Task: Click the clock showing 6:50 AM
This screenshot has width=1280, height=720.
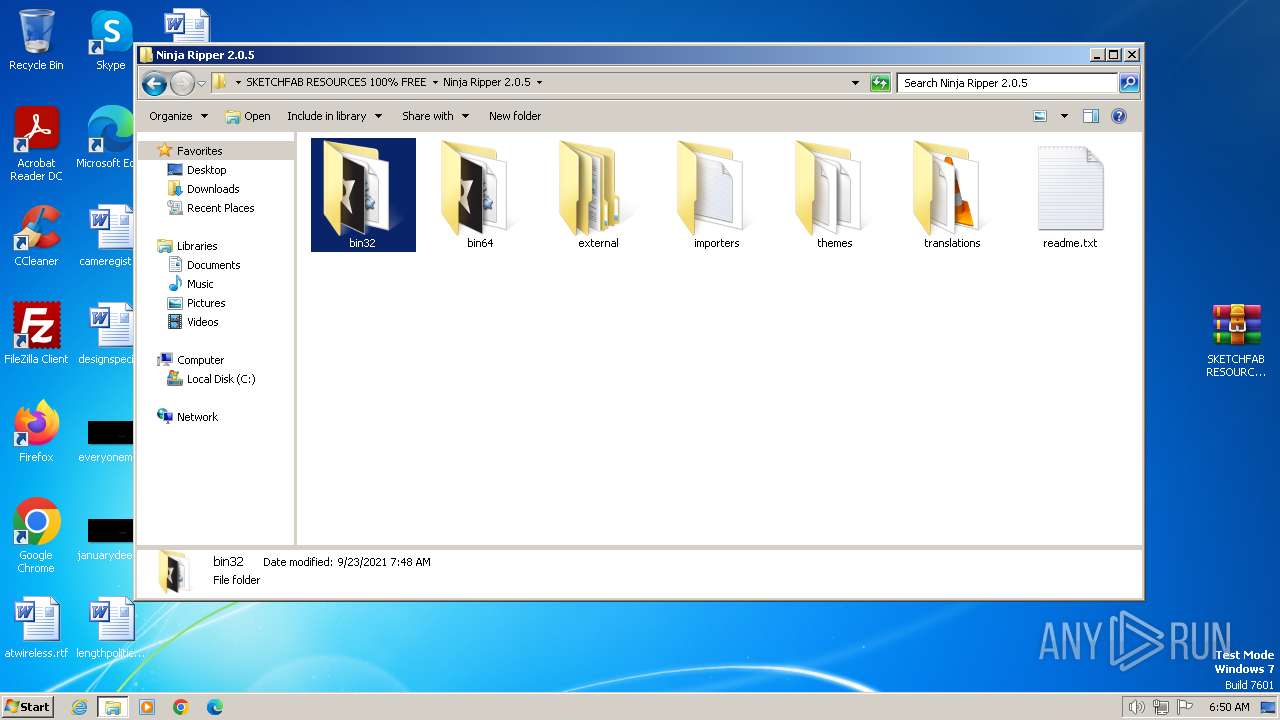Action: tap(1229, 707)
